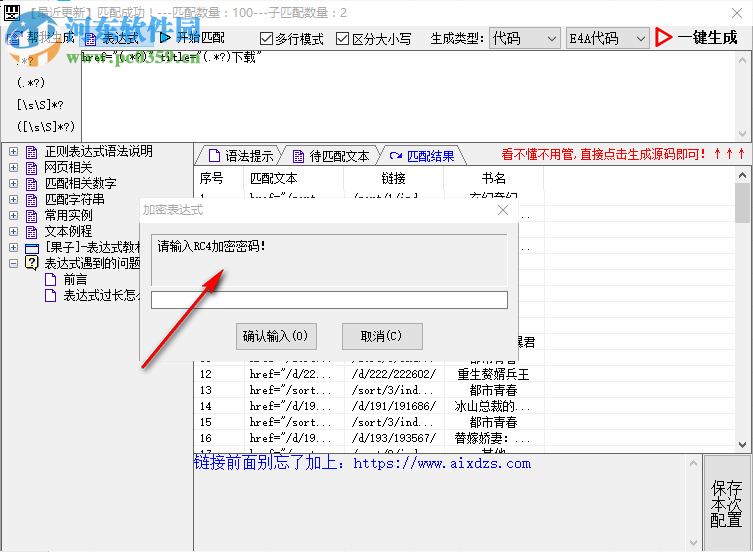Switch to the 匹配结果 tab
This screenshot has height=552, width=753.
click(423, 156)
